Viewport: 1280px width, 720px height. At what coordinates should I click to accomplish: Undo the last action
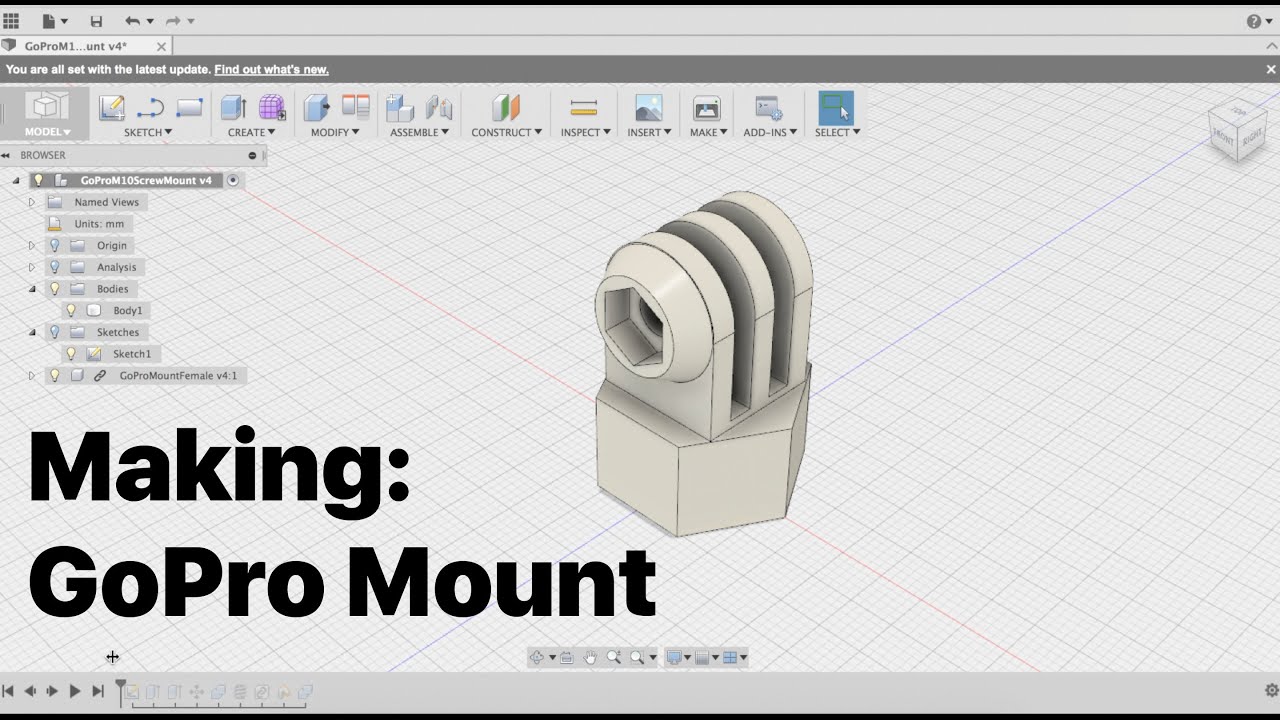pyautogui.click(x=132, y=21)
